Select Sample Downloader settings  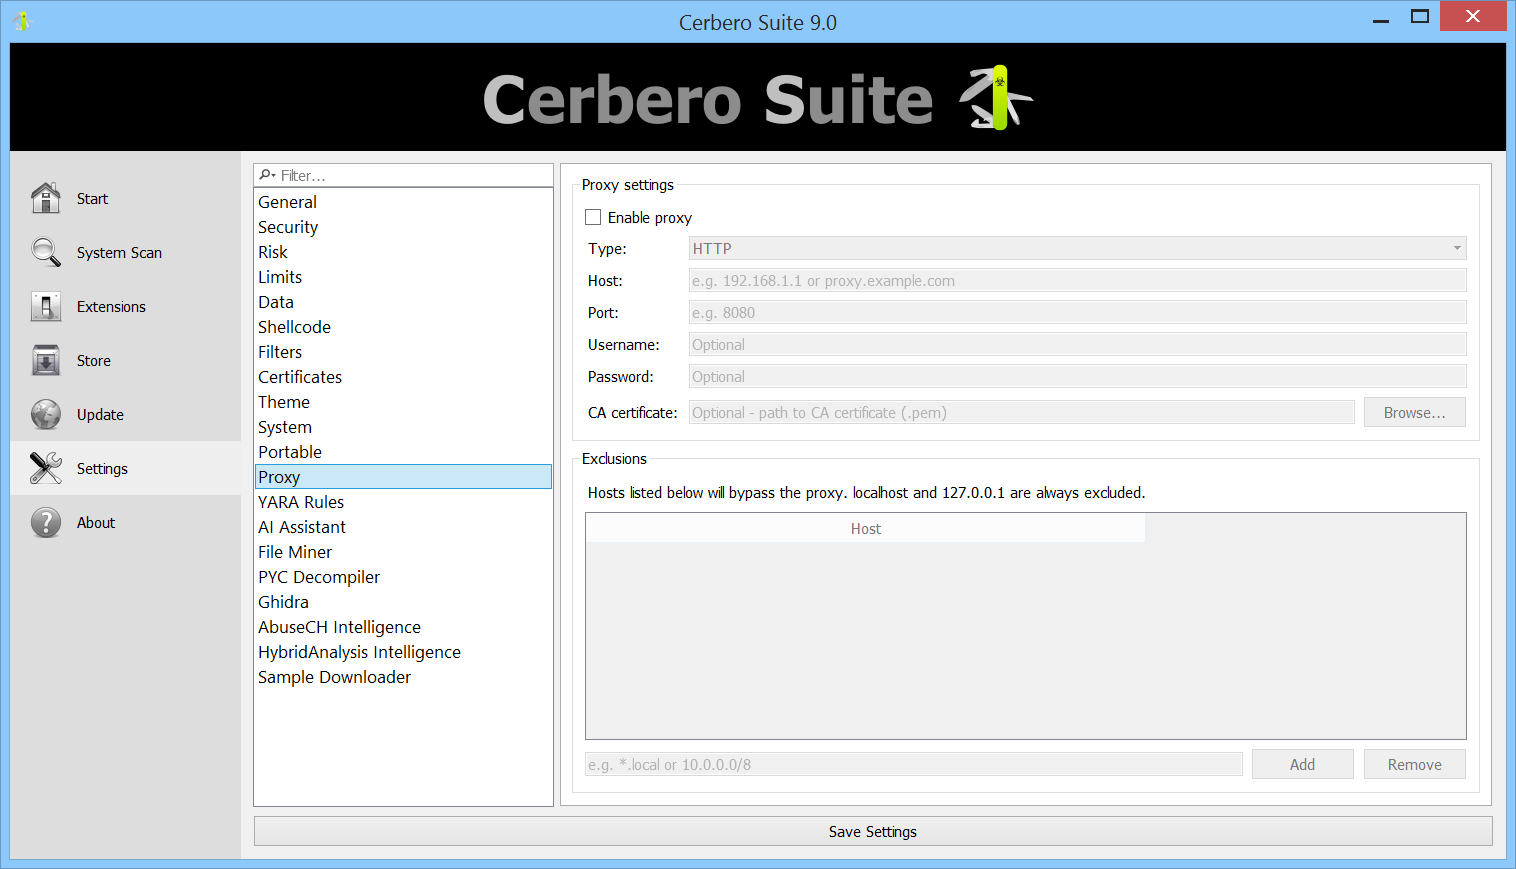[403, 677]
